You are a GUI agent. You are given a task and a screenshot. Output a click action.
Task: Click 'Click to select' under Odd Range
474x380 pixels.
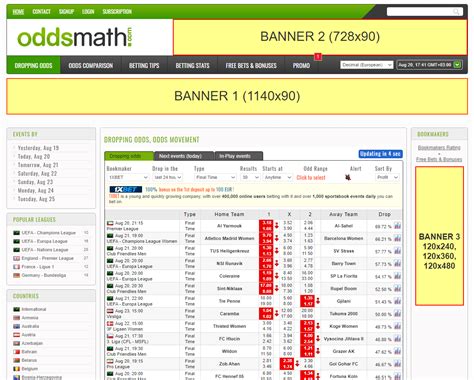pos(311,178)
